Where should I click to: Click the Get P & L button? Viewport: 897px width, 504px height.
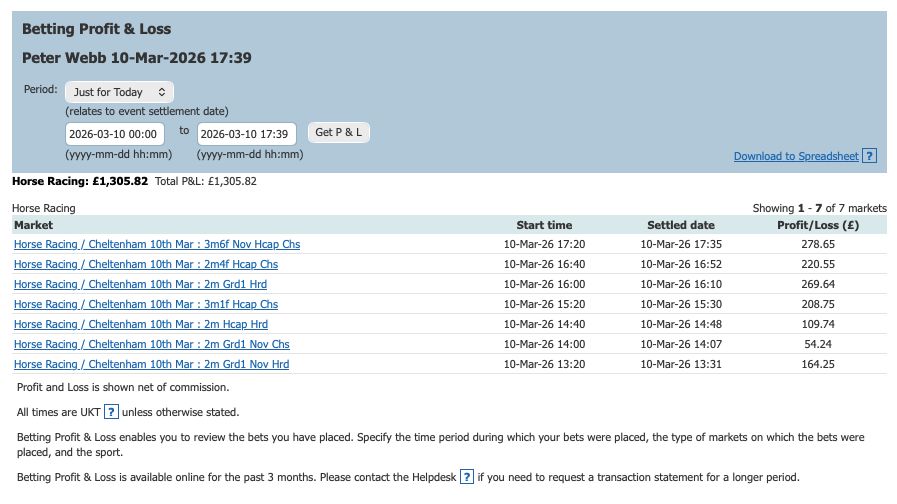pos(339,132)
